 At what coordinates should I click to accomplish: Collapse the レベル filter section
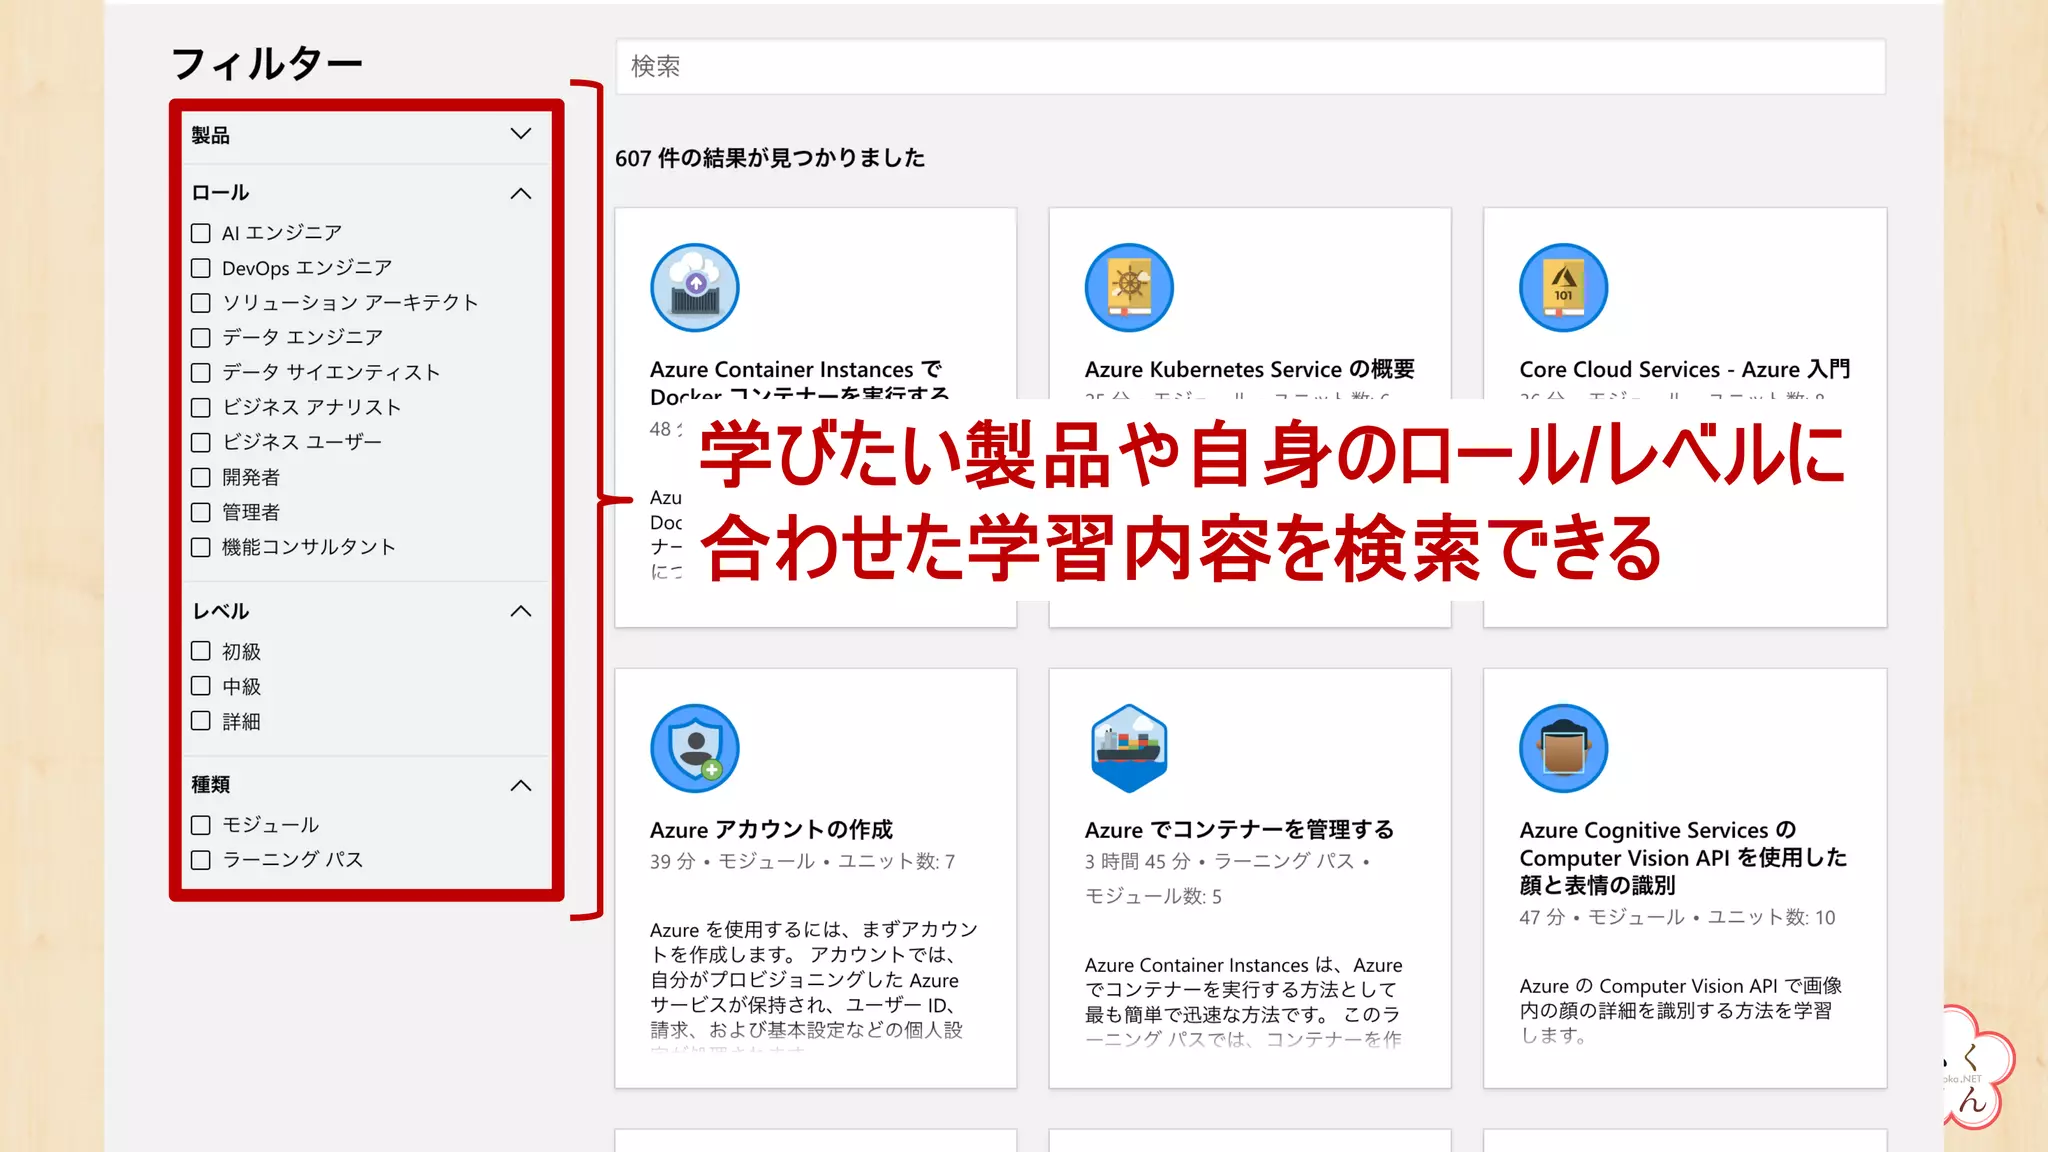521,611
